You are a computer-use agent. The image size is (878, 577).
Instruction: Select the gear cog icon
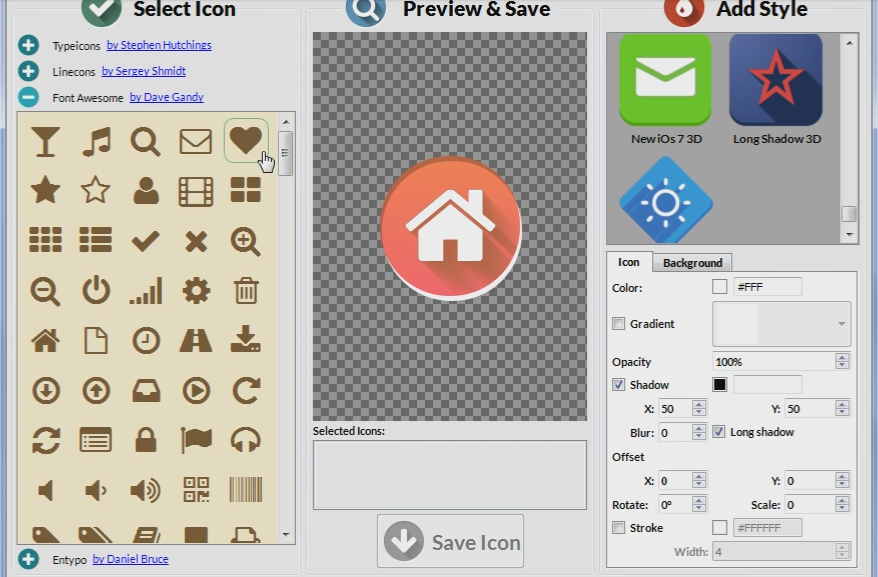click(196, 291)
